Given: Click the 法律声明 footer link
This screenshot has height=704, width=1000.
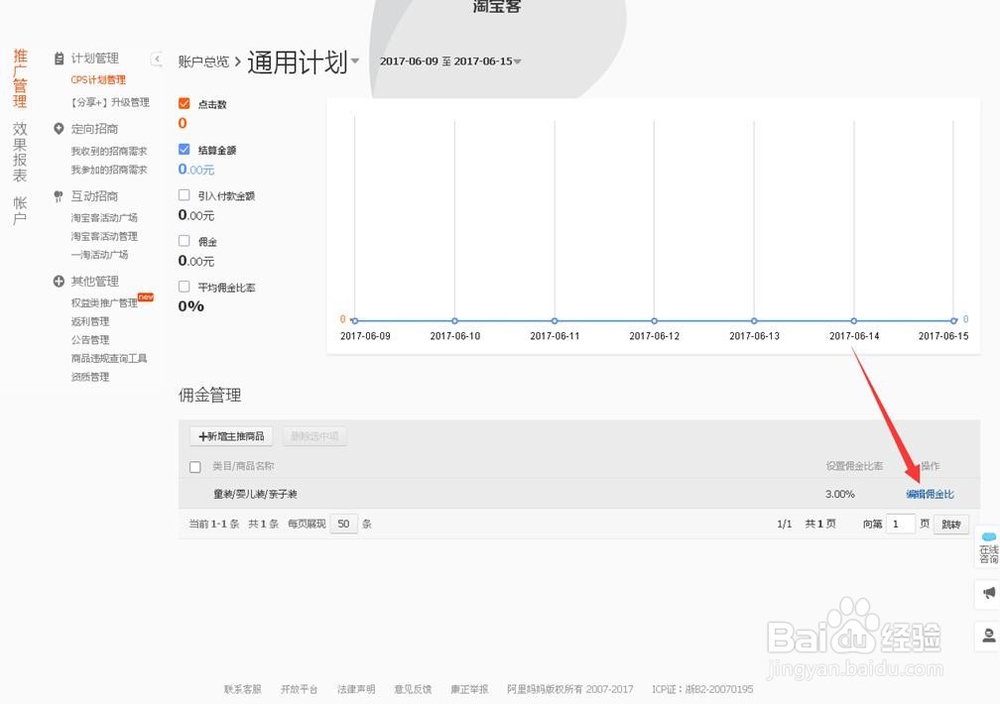Looking at the screenshot, I should pyautogui.click(x=356, y=689).
